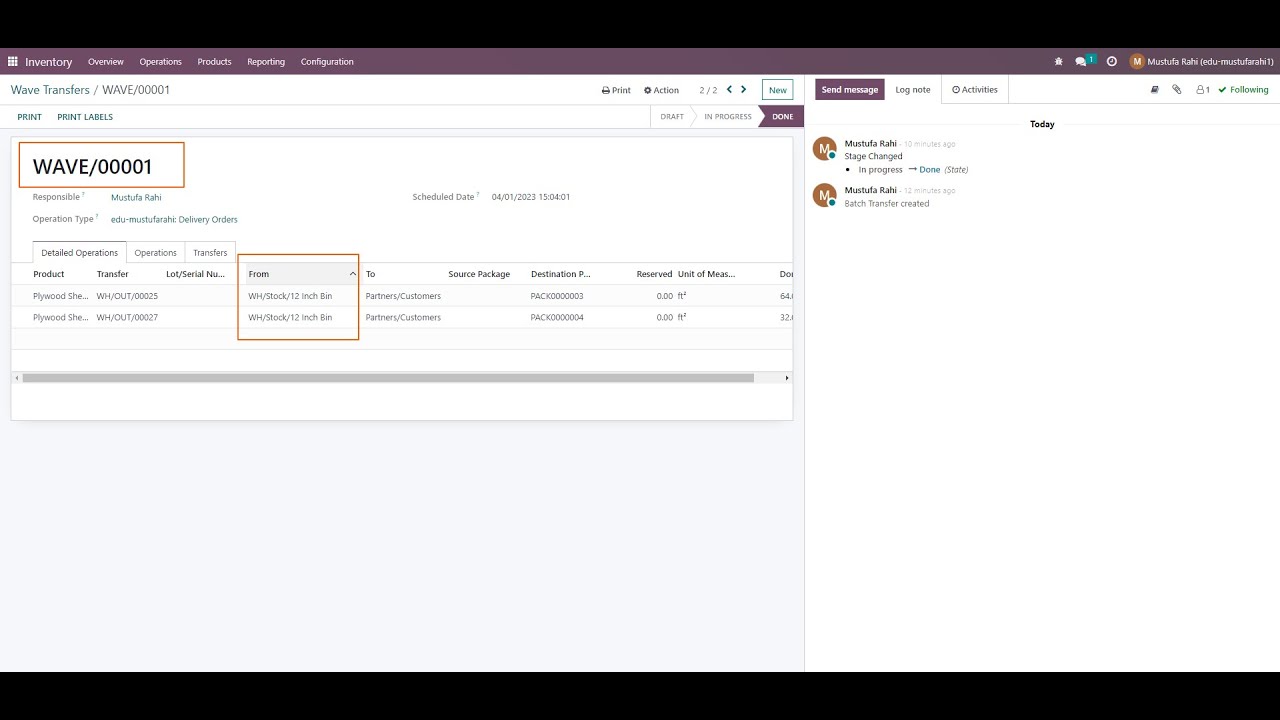Click the PRINT LABELS button
The width and height of the screenshot is (1280, 720).
pyautogui.click(x=85, y=117)
